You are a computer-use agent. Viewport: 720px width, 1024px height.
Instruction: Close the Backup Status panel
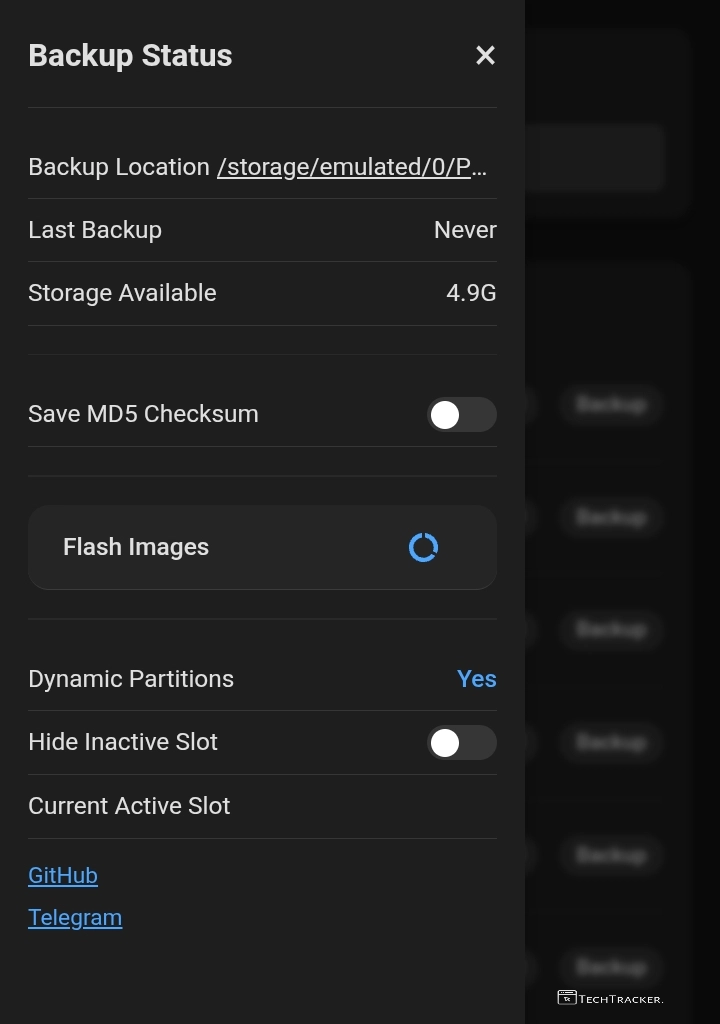pyautogui.click(x=485, y=56)
